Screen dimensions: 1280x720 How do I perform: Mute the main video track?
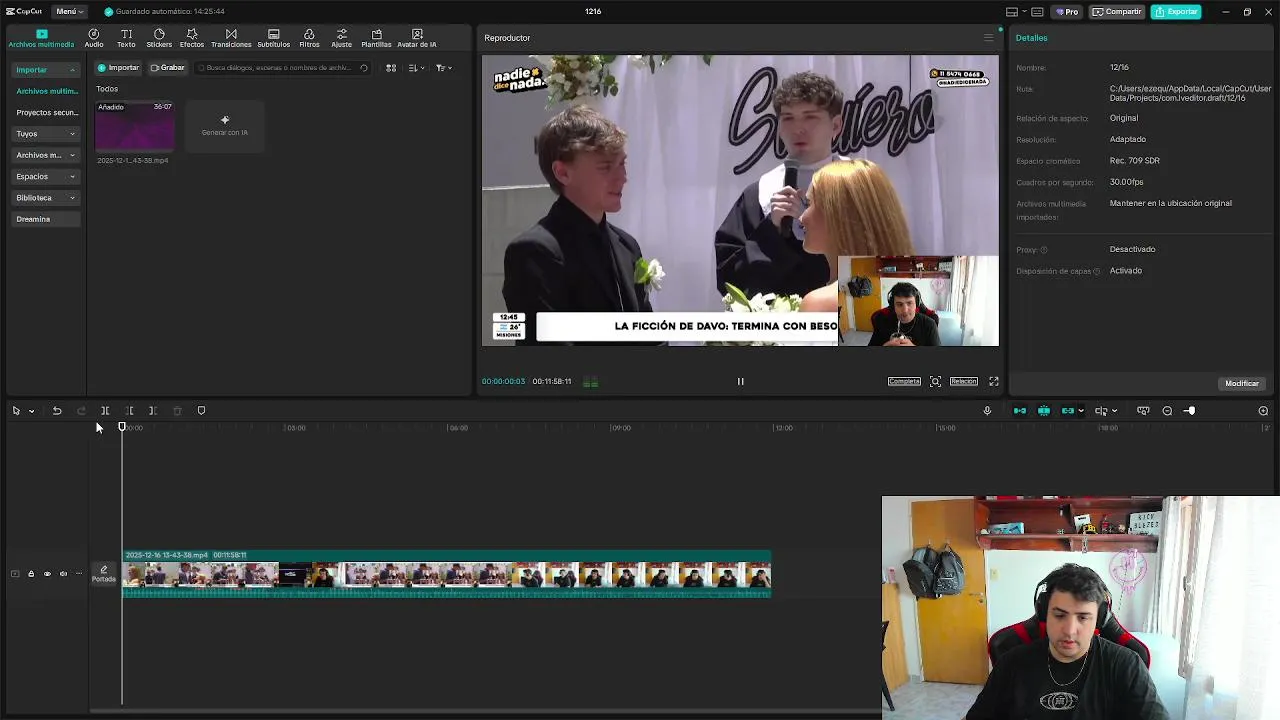click(x=63, y=574)
